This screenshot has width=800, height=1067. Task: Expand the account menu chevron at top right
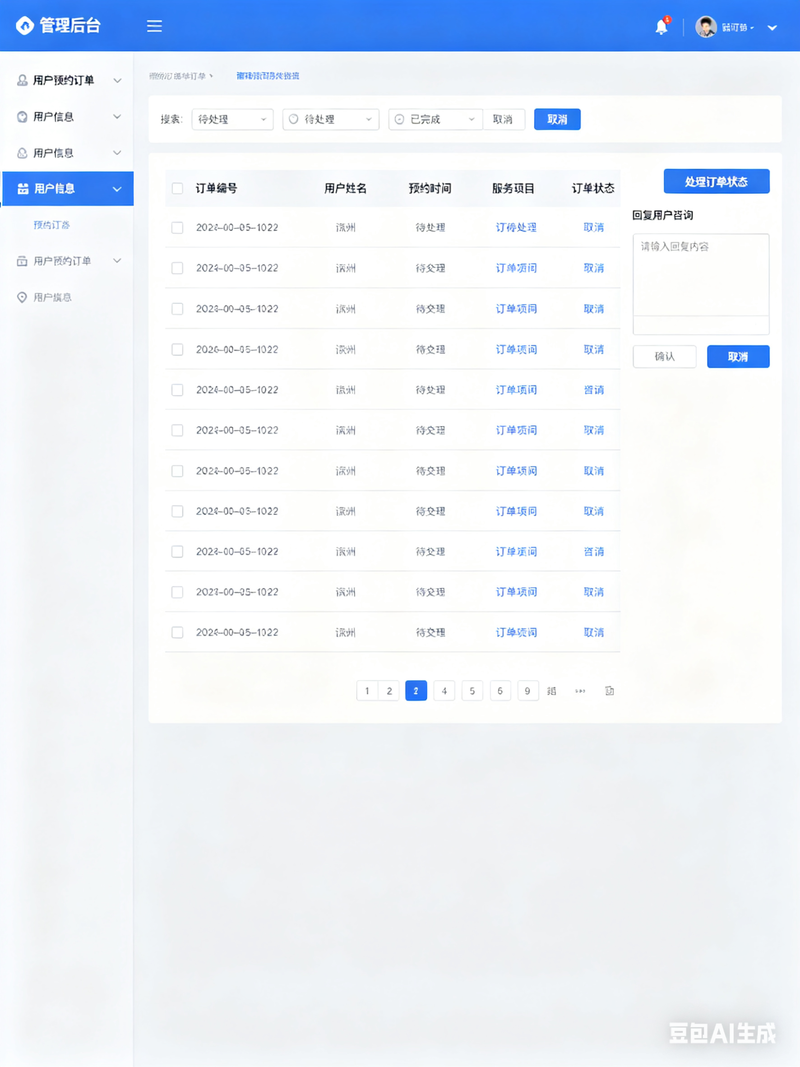pos(772,28)
